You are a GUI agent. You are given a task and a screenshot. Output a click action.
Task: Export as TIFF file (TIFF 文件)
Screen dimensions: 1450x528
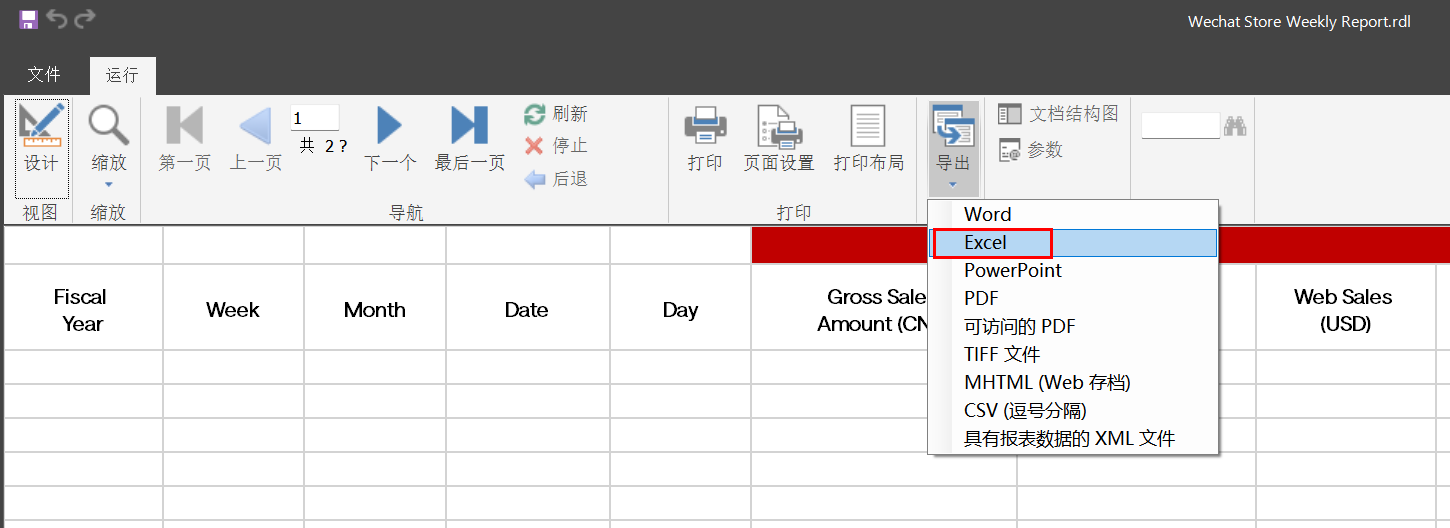[x=1073, y=354]
